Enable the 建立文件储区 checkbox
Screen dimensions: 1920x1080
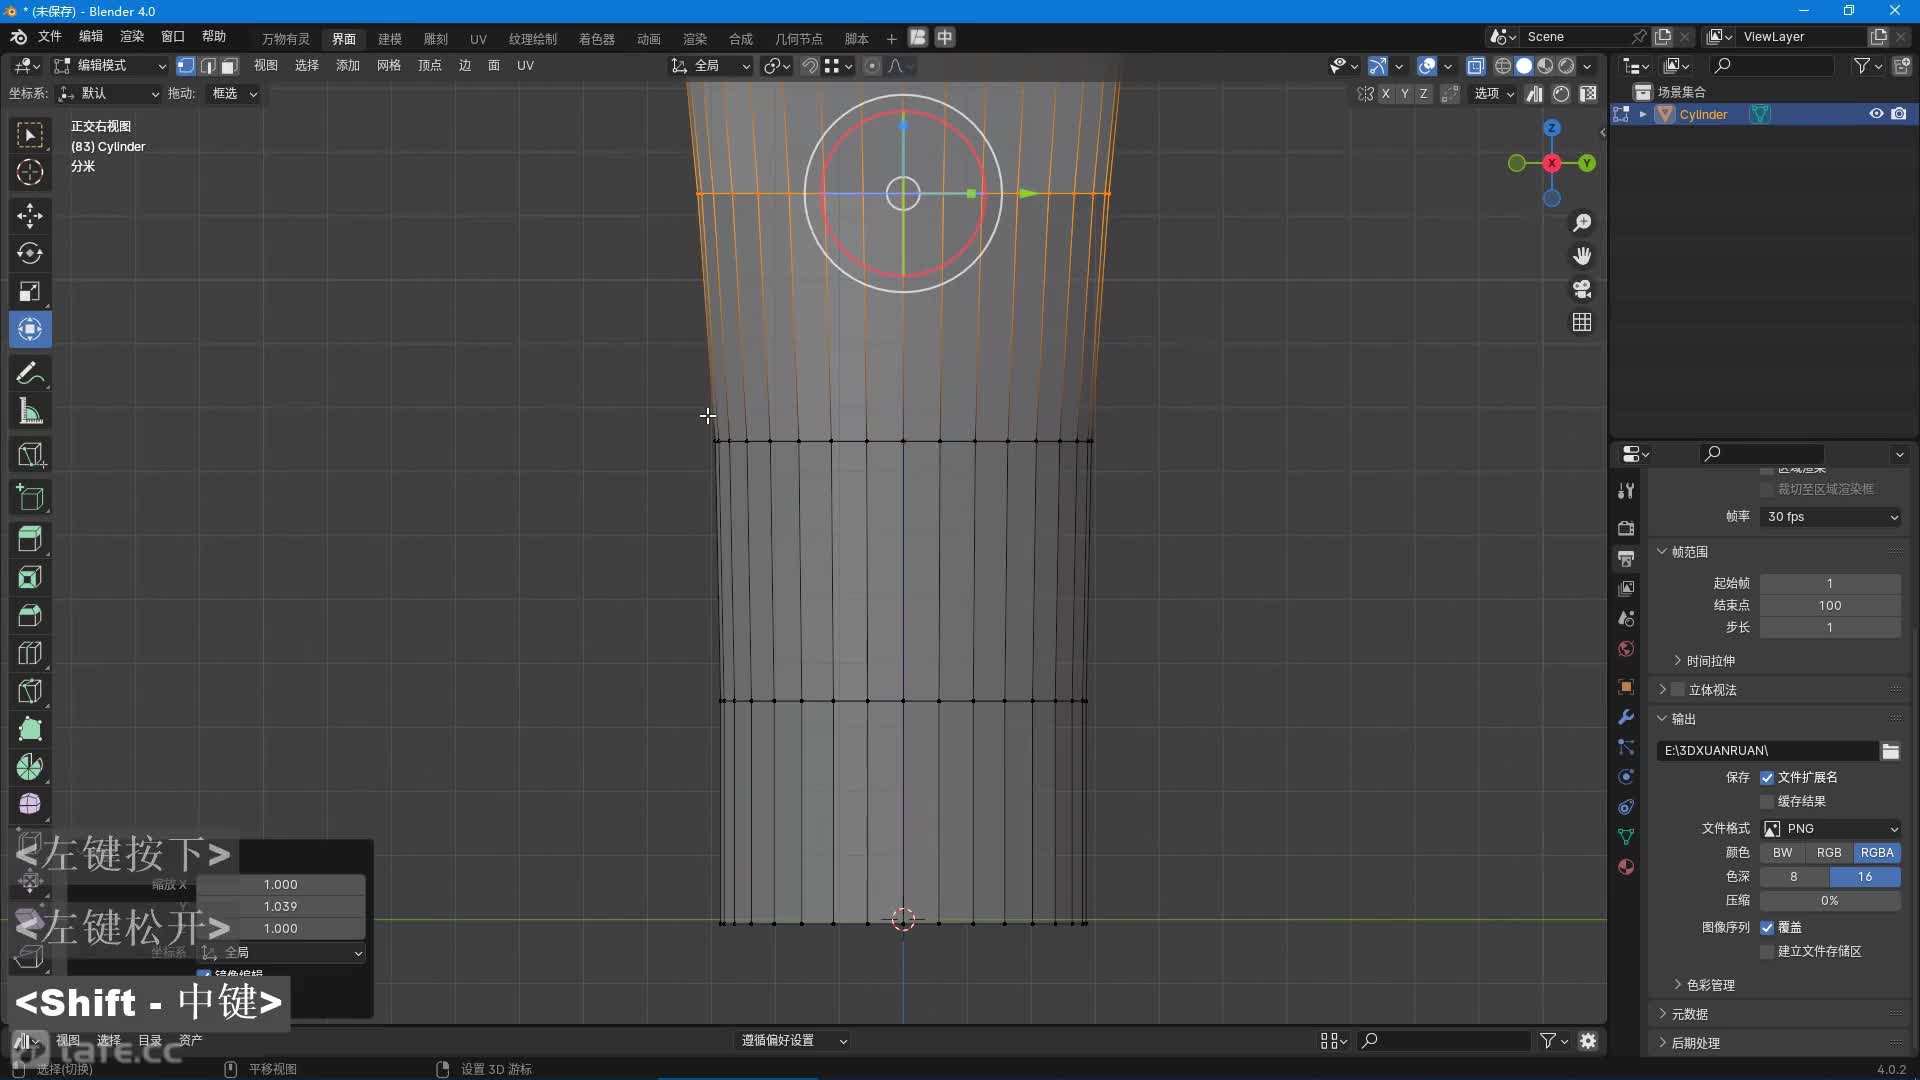tap(1767, 952)
